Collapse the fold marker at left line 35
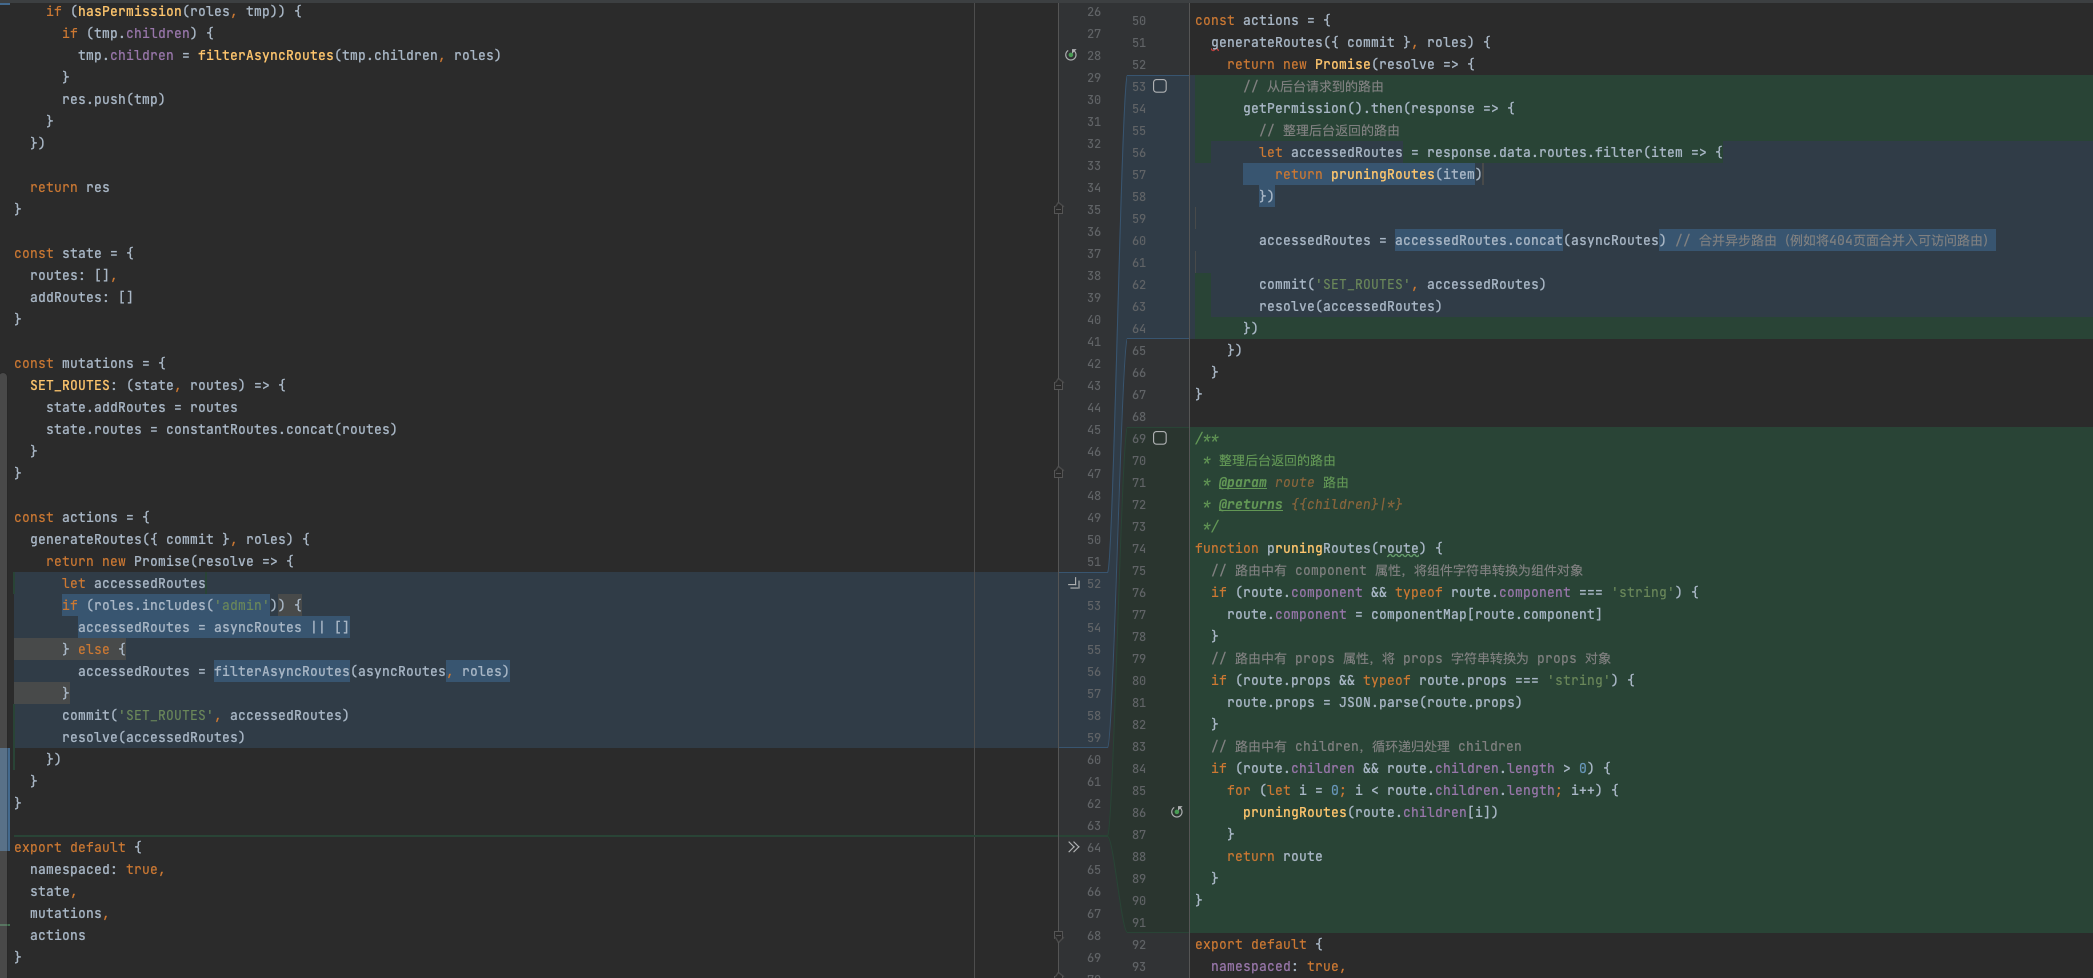2093x978 pixels. click(1058, 209)
